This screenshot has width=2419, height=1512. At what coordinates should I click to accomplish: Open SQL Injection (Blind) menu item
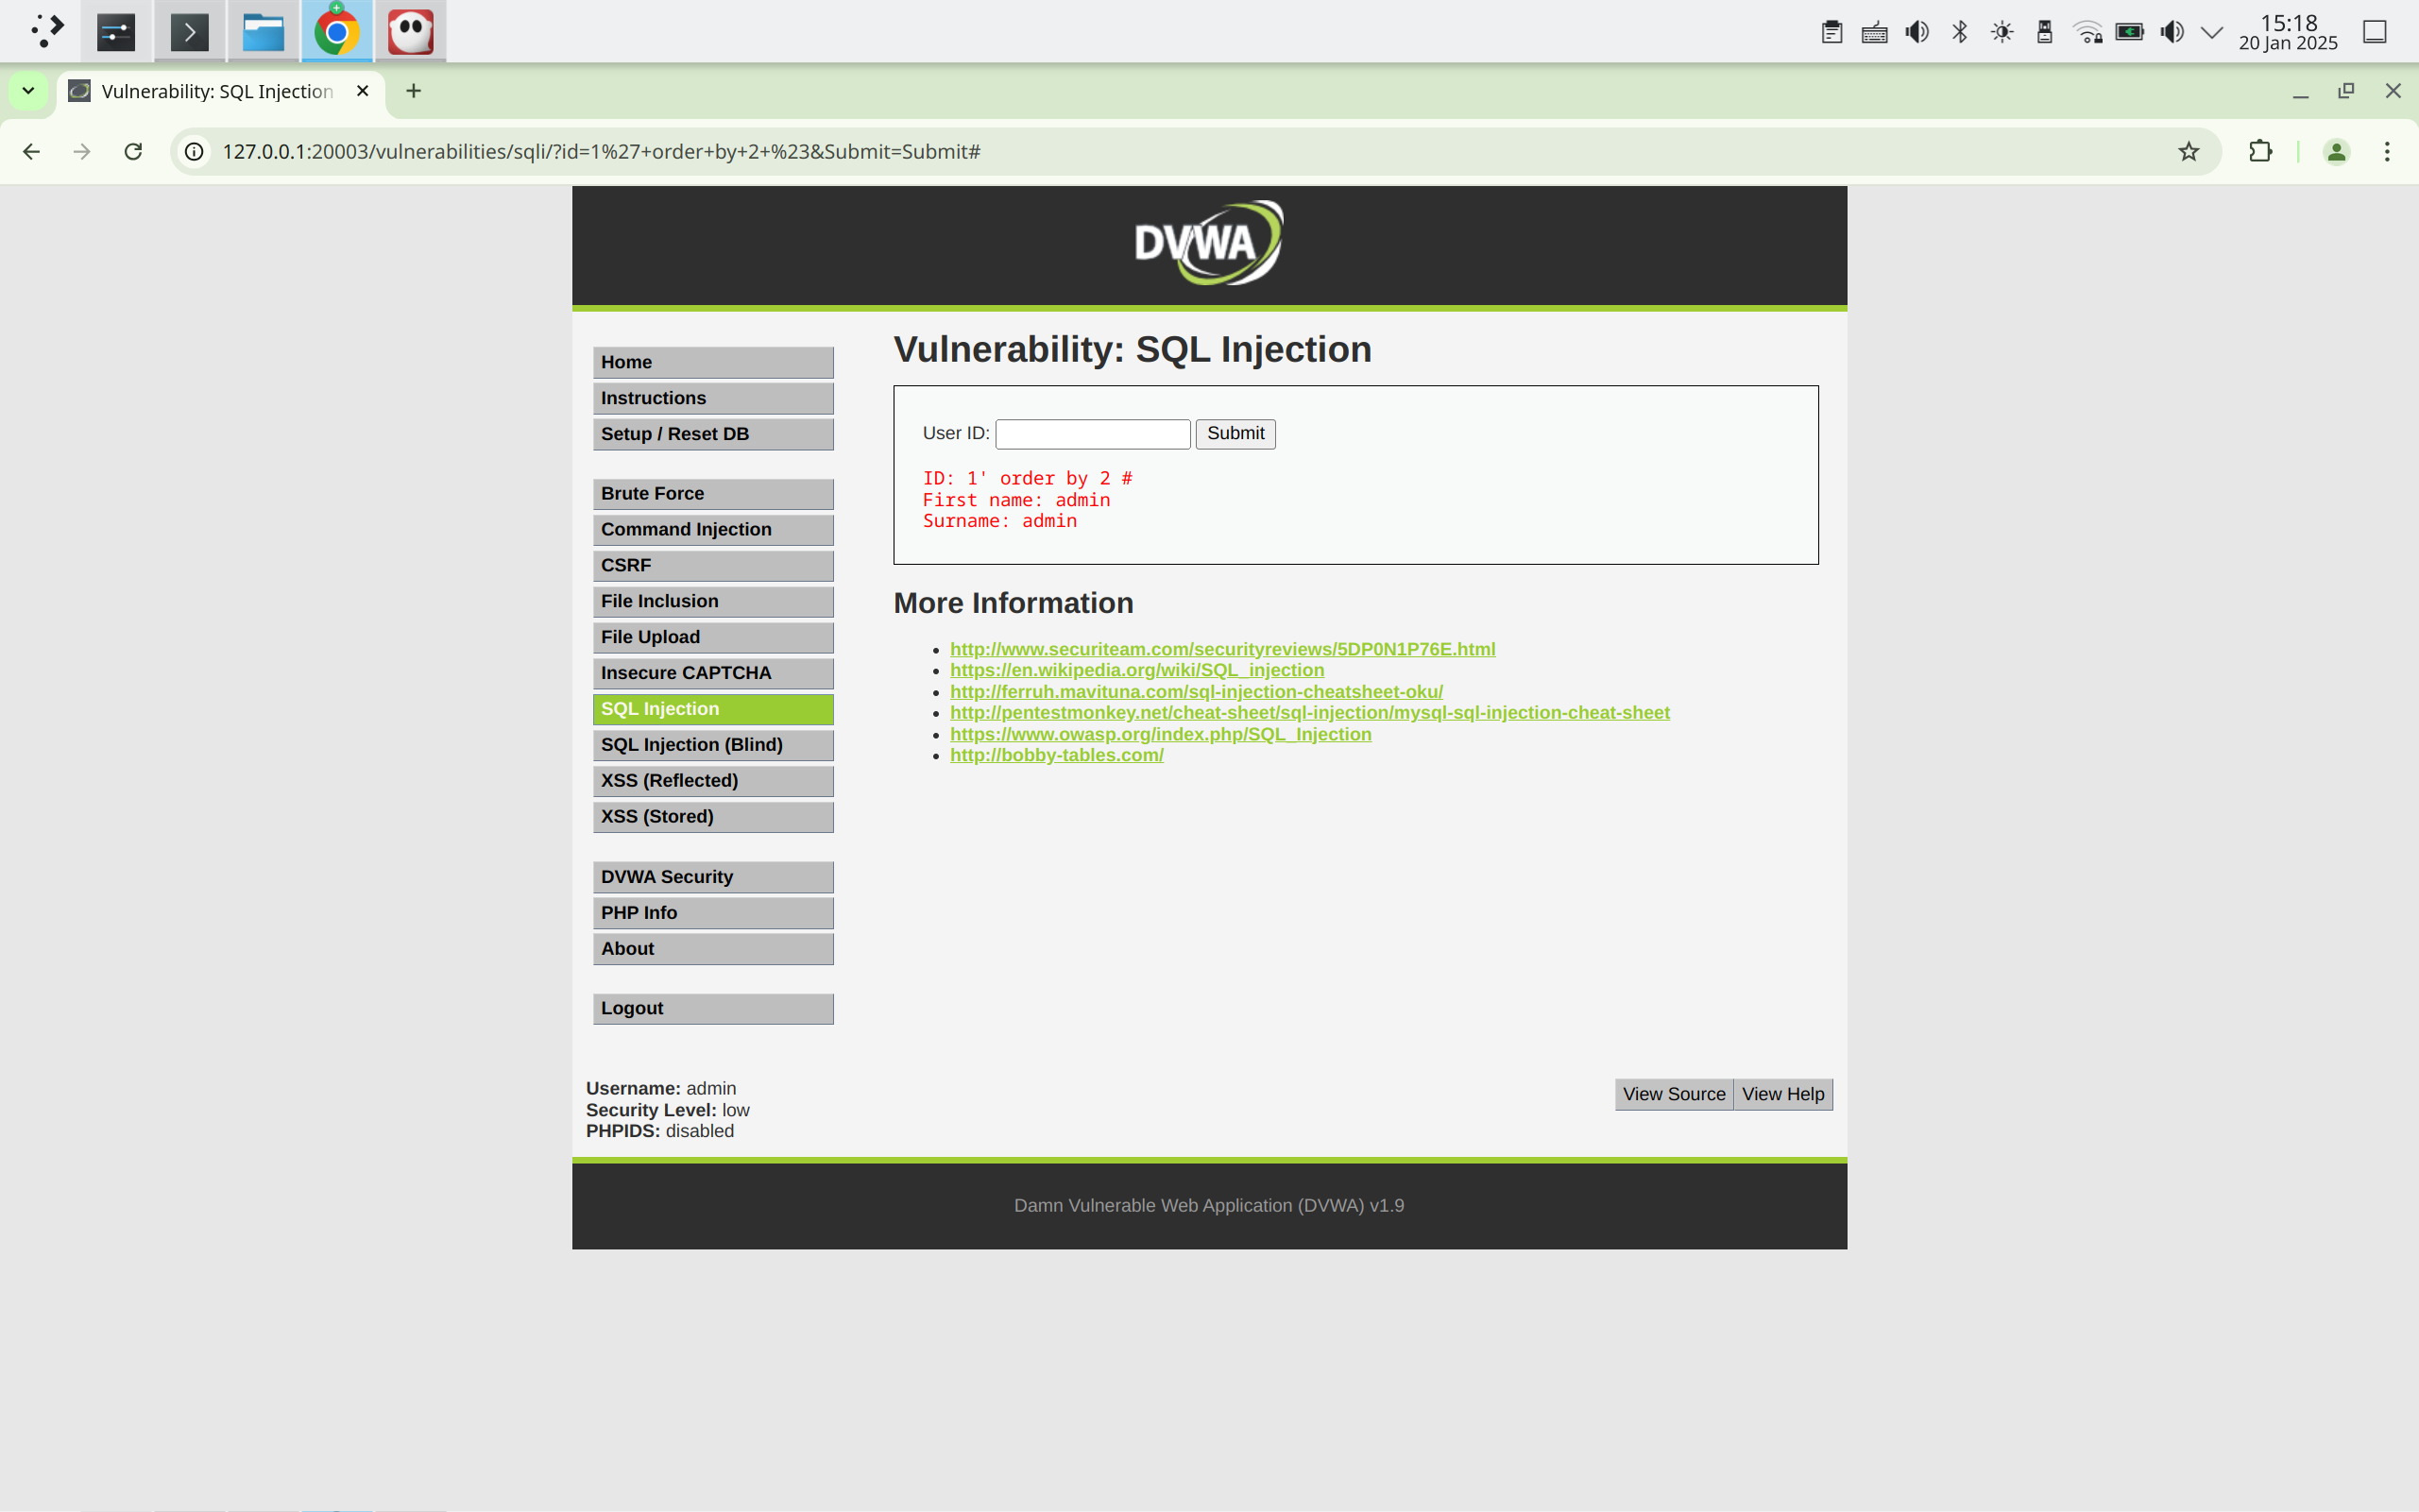pyautogui.click(x=712, y=744)
